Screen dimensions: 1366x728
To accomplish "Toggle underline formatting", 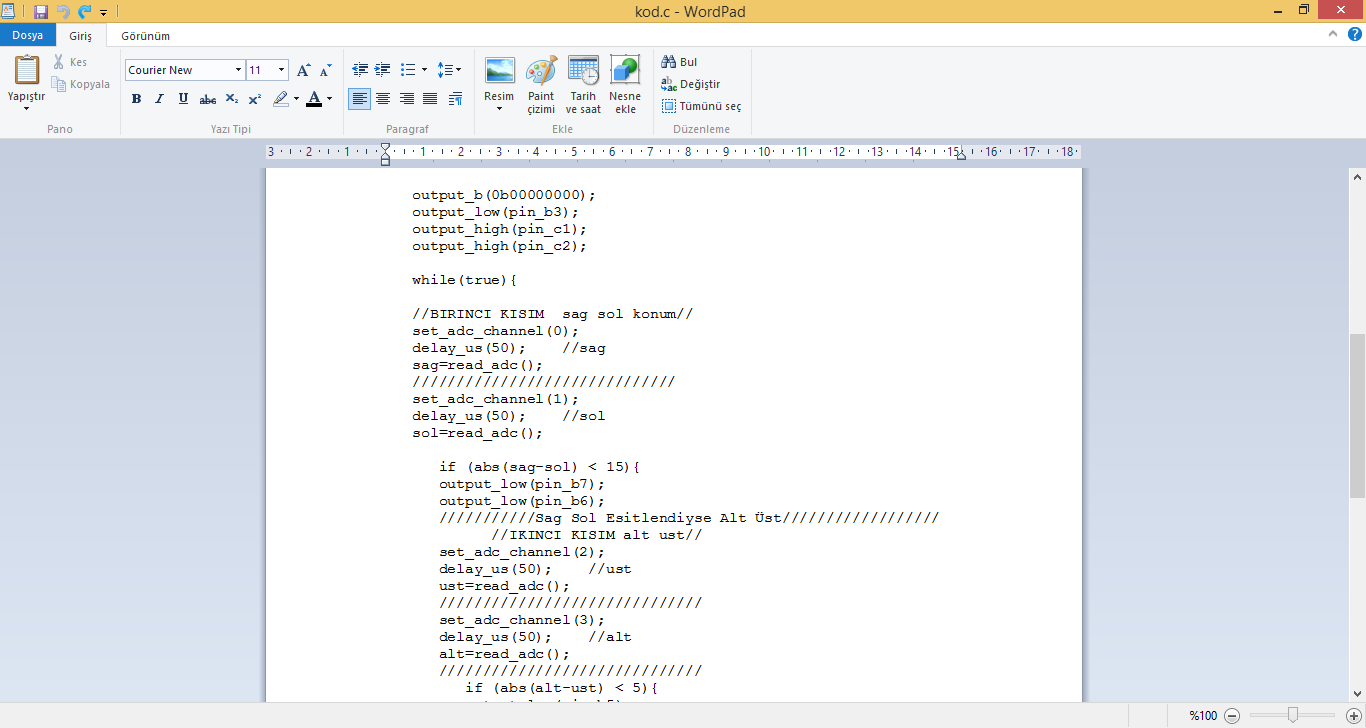I will tap(183, 99).
